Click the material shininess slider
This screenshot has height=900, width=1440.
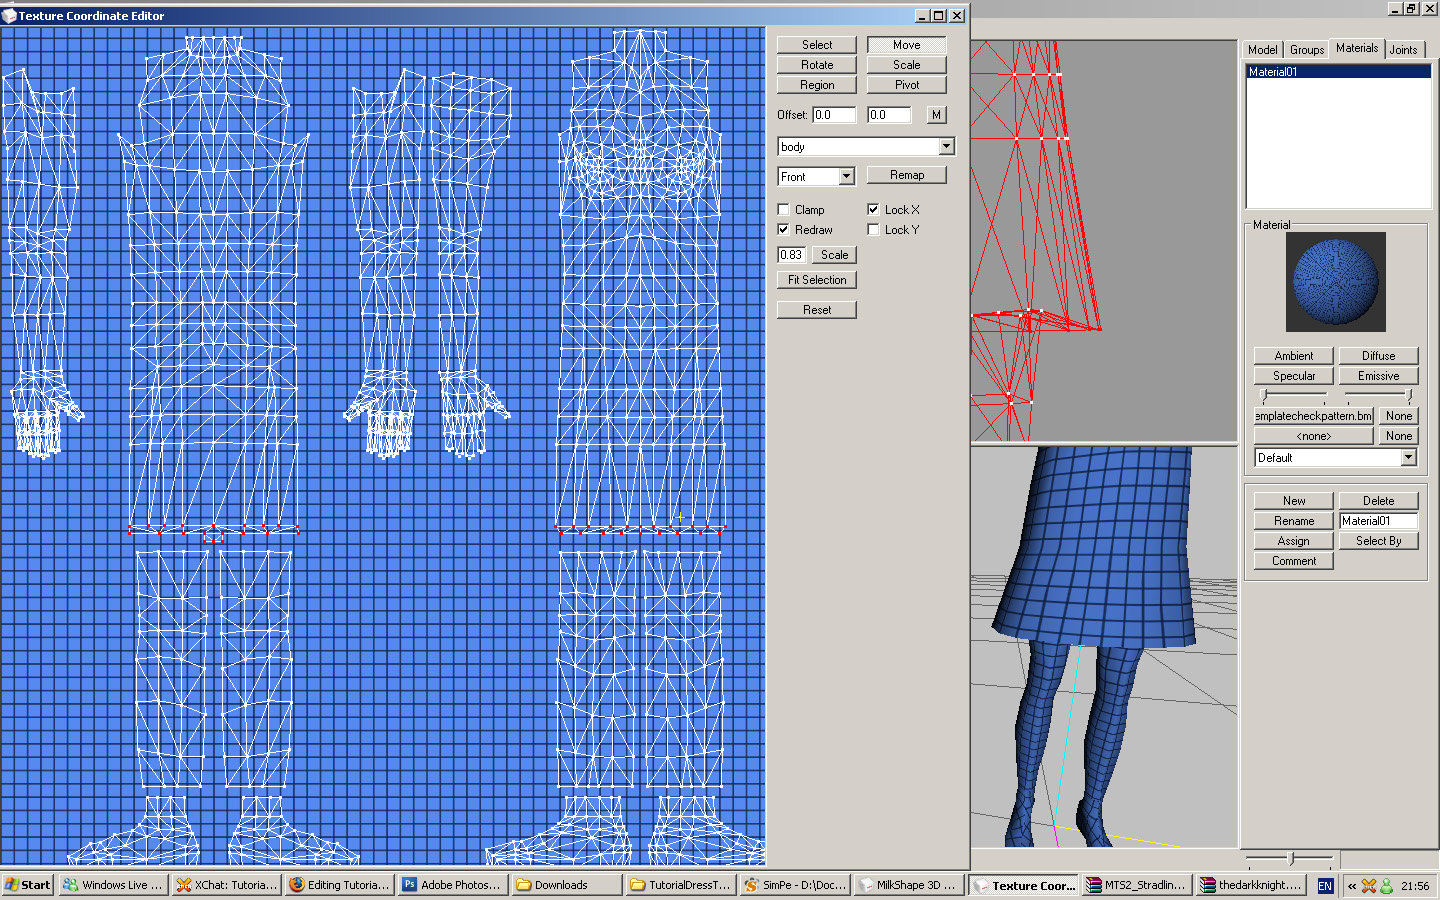click(1294, 396)
